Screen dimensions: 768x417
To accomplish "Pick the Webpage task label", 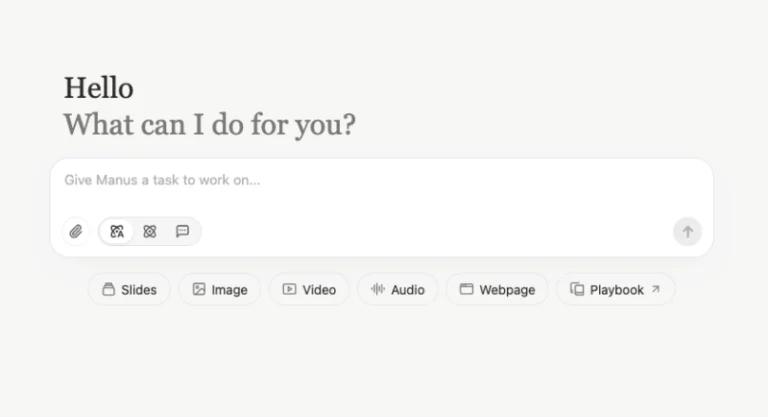I will [x=507, y=290].
